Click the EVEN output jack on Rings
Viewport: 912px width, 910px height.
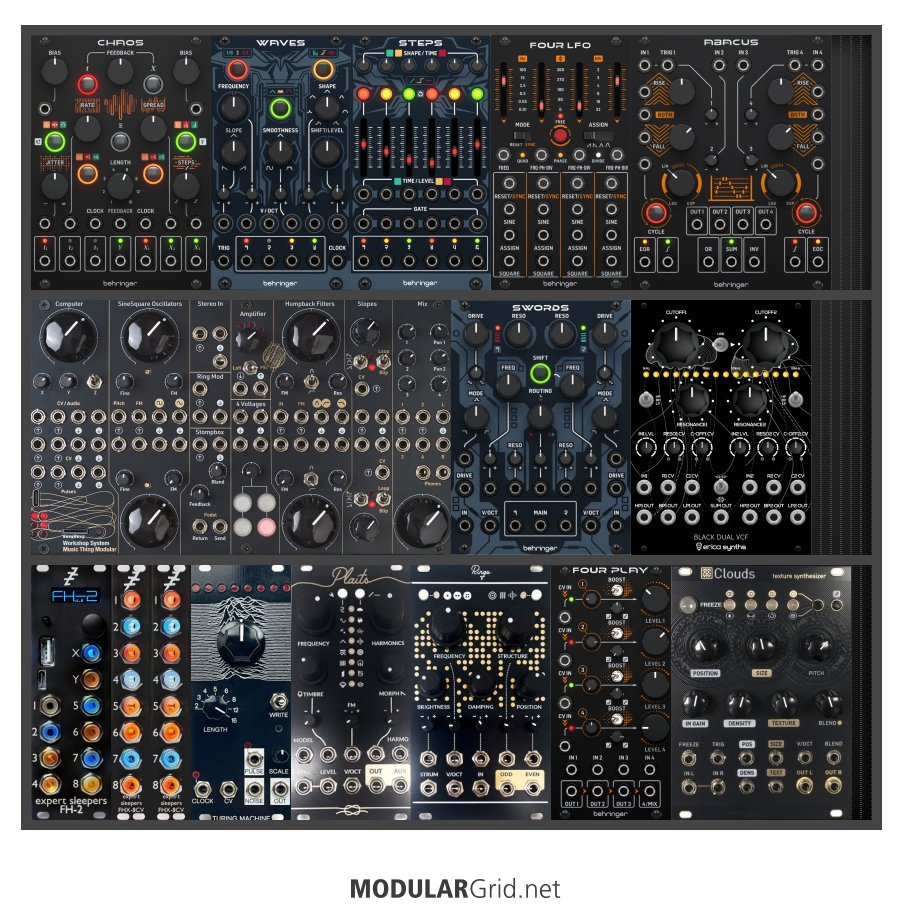[x=533, y=788]
